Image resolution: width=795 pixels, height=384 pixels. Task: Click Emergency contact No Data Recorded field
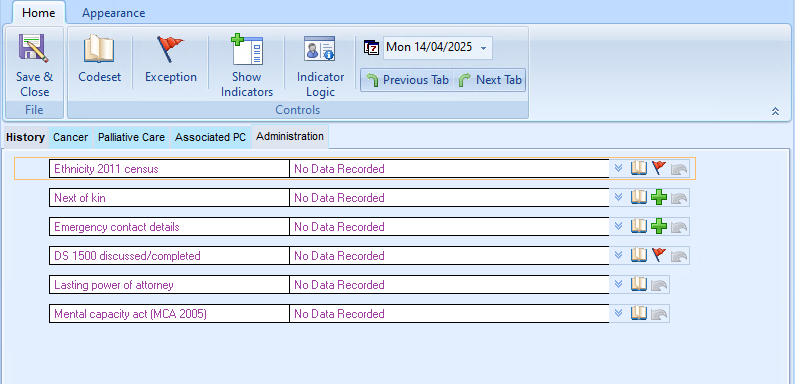pyautogui.click(x=449, y=227)
